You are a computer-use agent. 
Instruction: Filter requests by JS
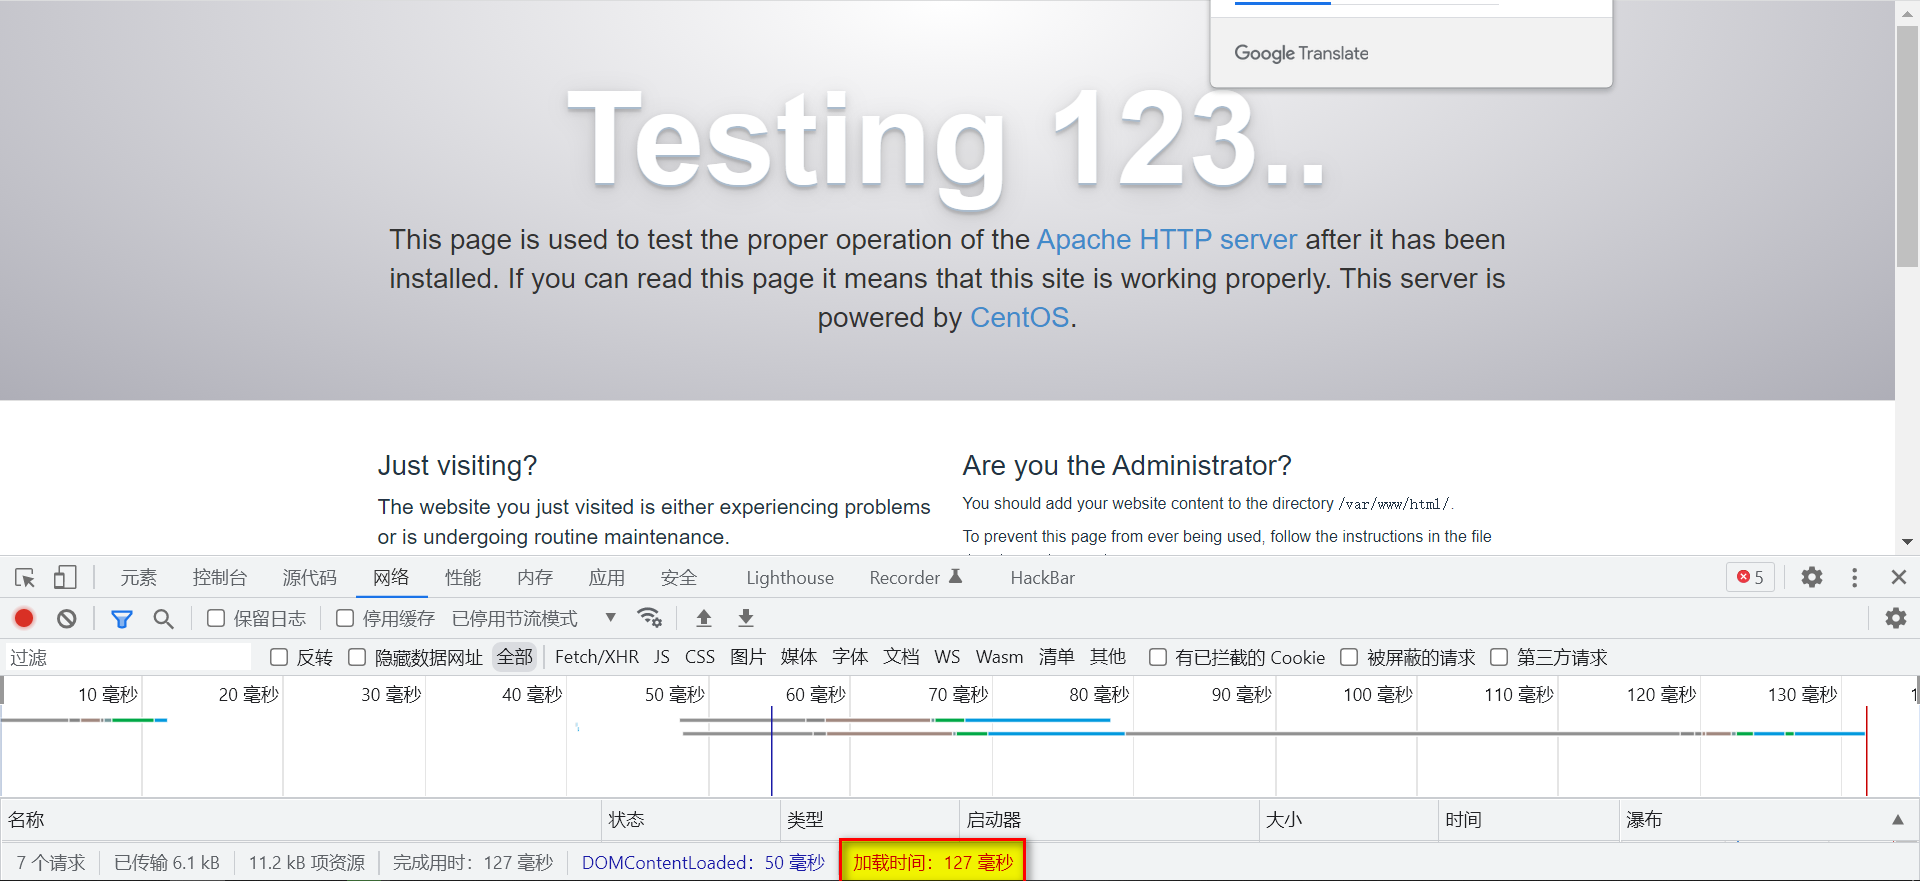click(662, 657)
